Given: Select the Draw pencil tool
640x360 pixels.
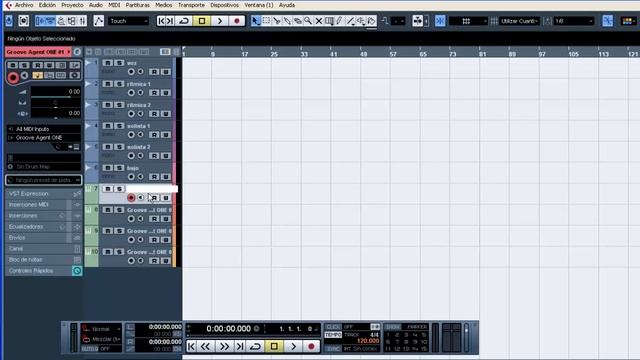Looking at the screenshot, I should pos(340,21).
